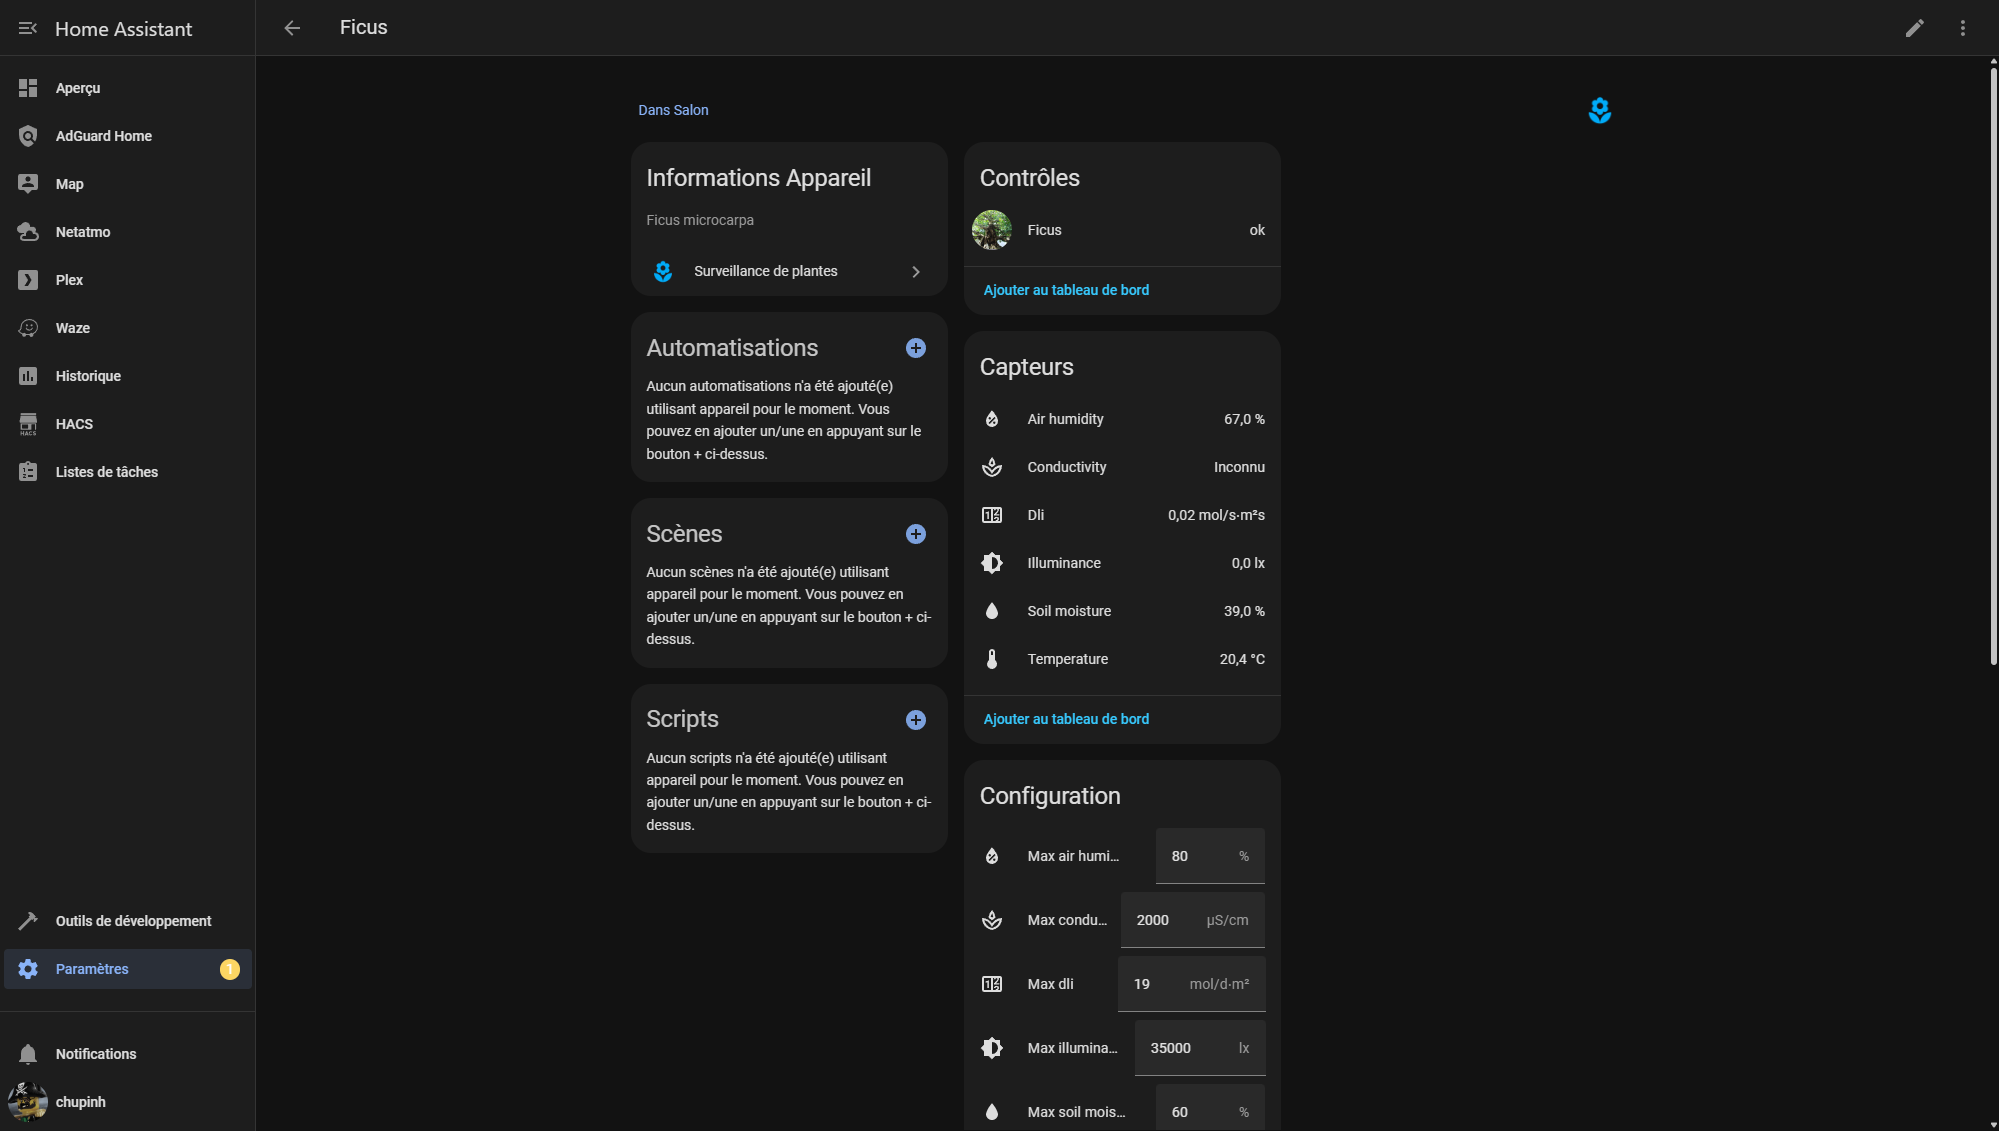Add a scene with the plus icon
1999x1131 pixels.
(x=915, y=534)
